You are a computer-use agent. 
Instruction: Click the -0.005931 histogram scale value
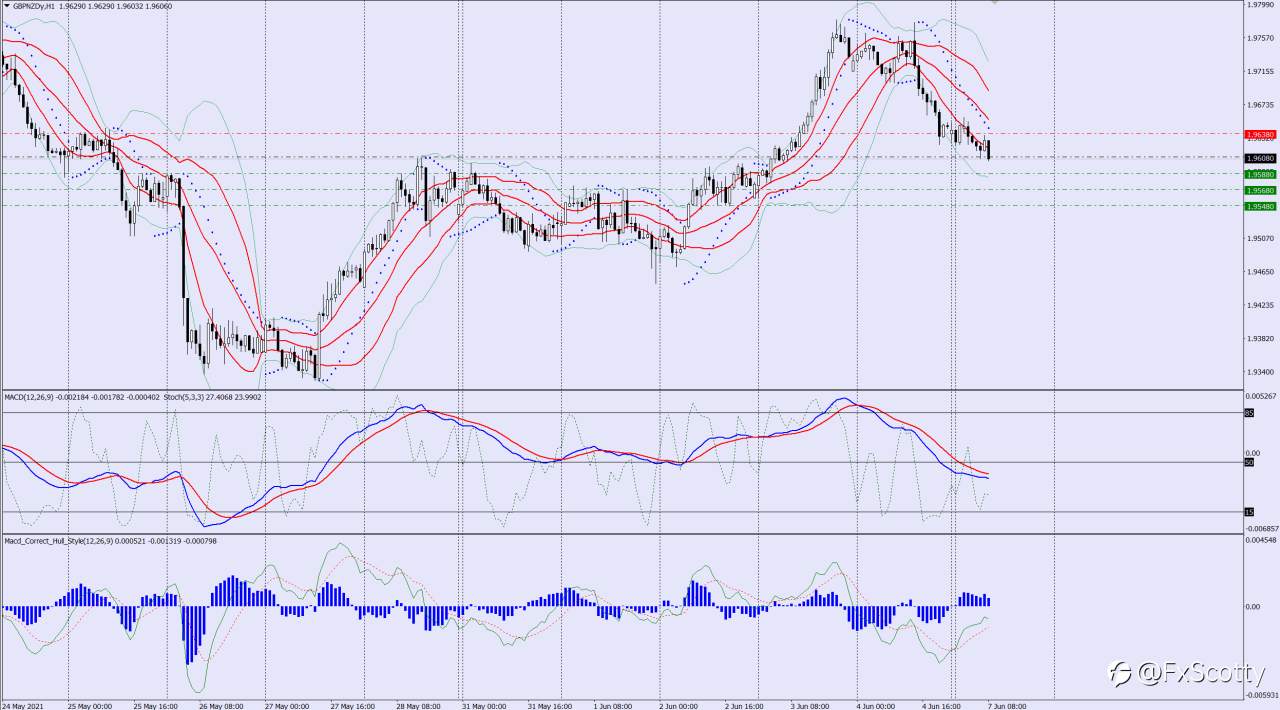pyautogui.click(x=1262, y=694)
